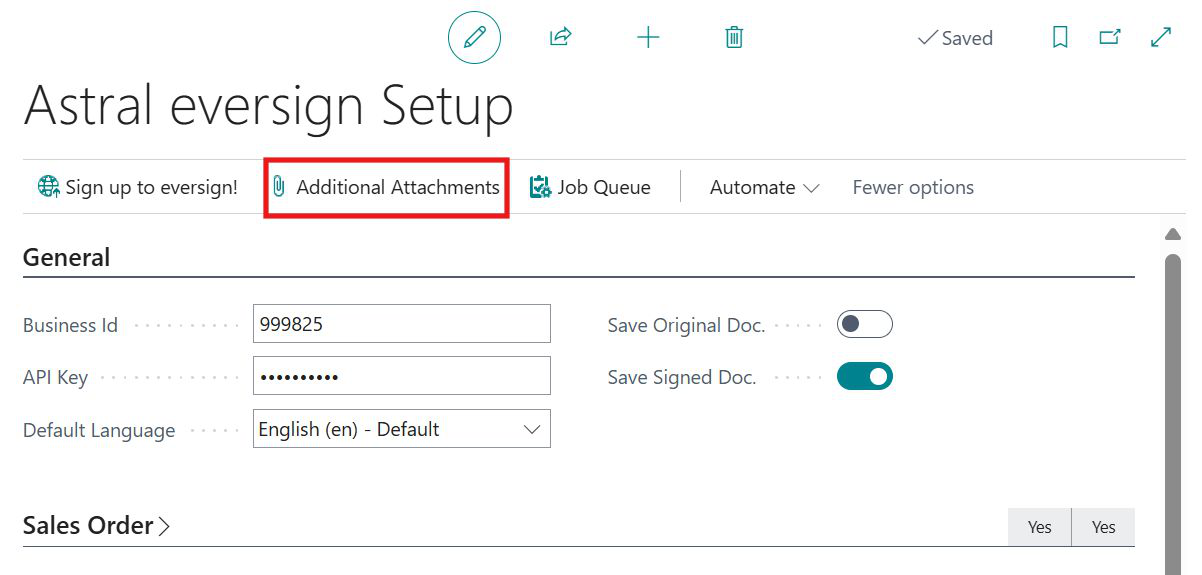Click the paperclip icon for Additional Attachments
Screen dimensions: 1202x575
coord(280,187)
